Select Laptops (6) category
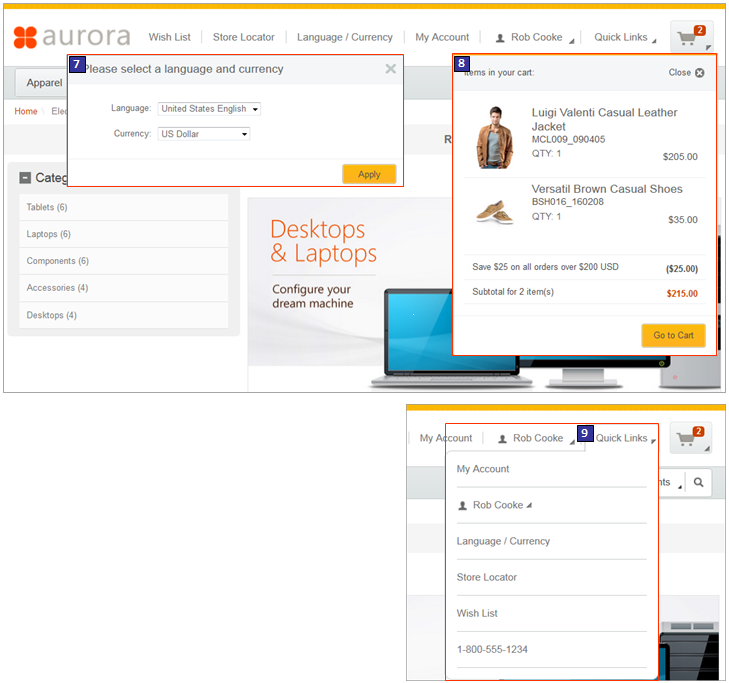The width and height of the screenshot is (729, 683). [124, 234]
